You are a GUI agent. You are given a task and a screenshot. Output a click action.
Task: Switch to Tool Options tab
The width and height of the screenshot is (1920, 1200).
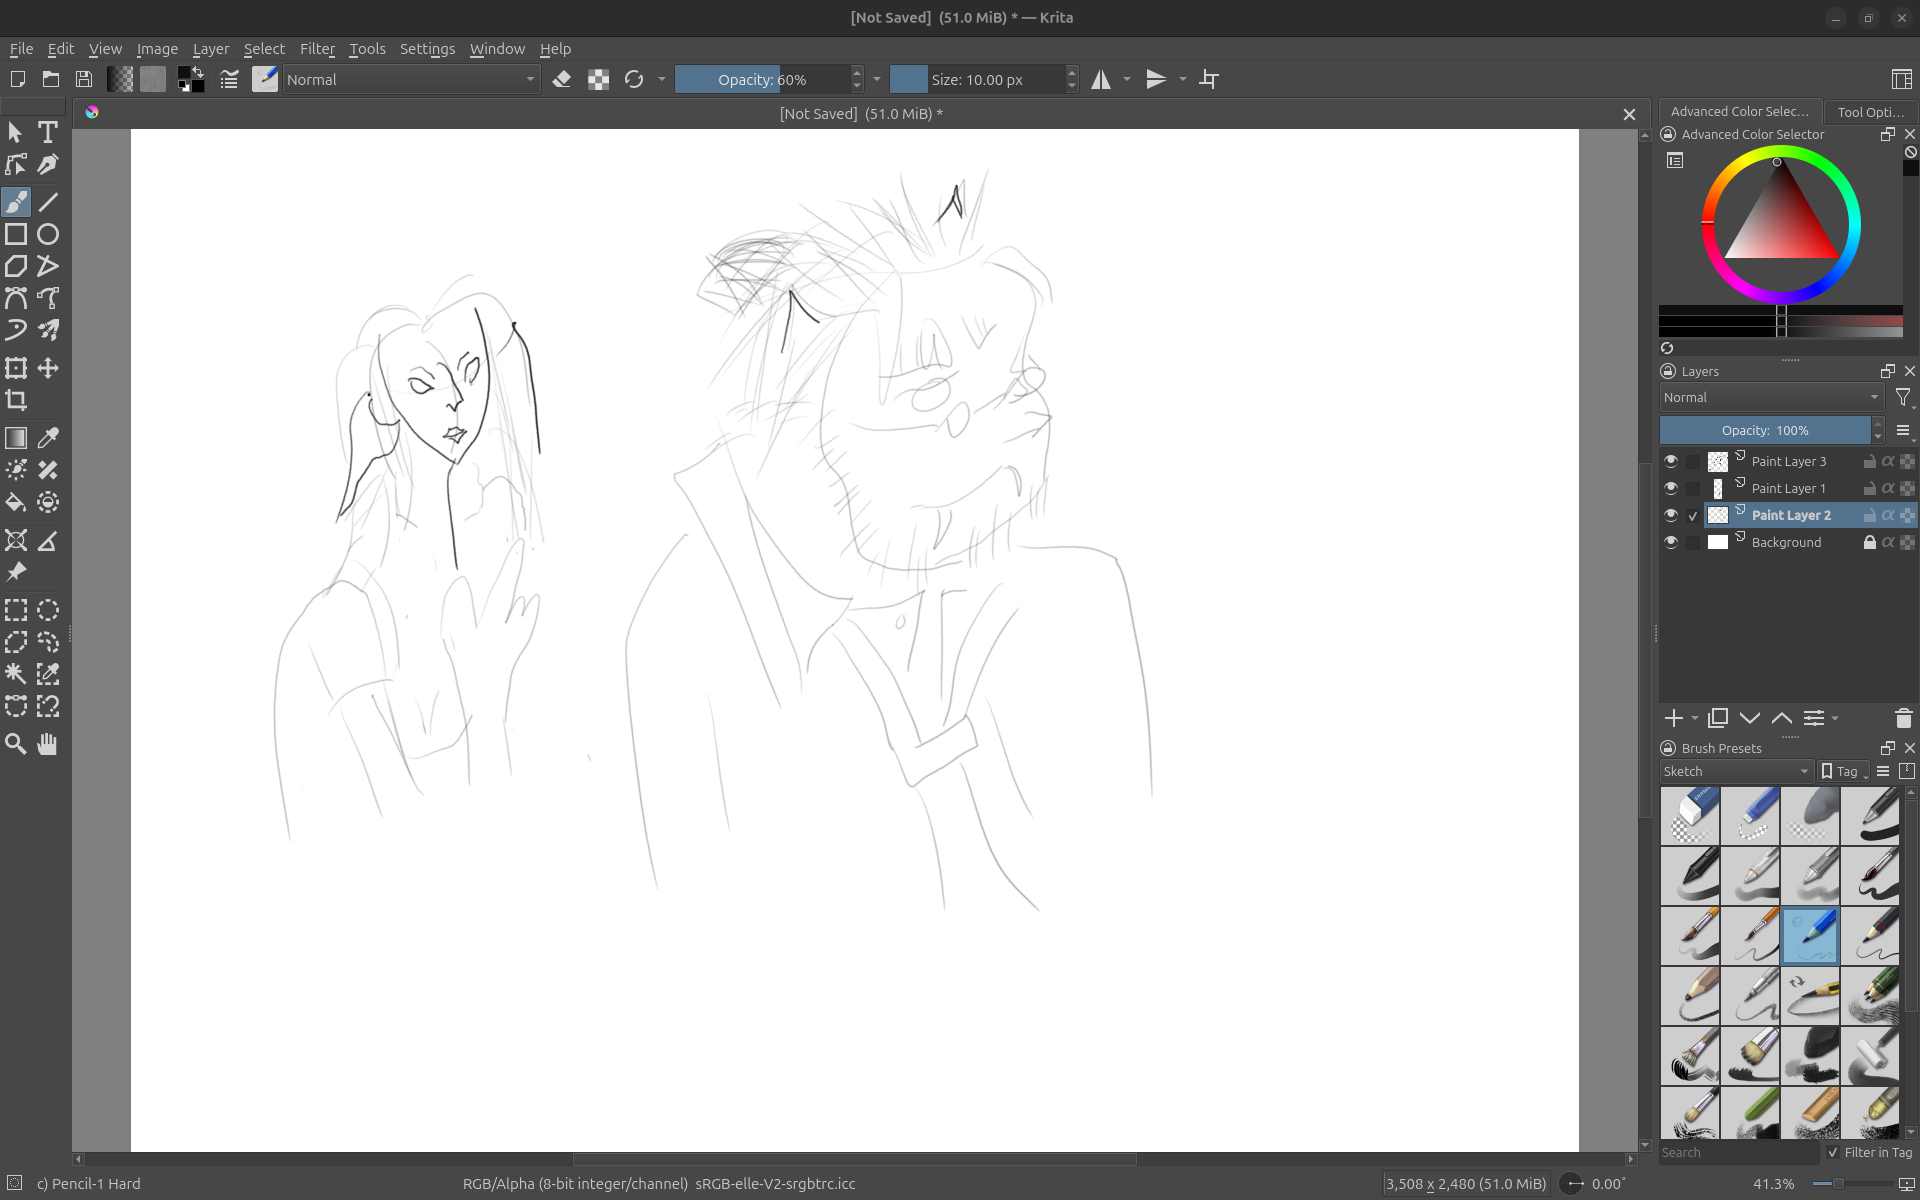pos(1869,112)
